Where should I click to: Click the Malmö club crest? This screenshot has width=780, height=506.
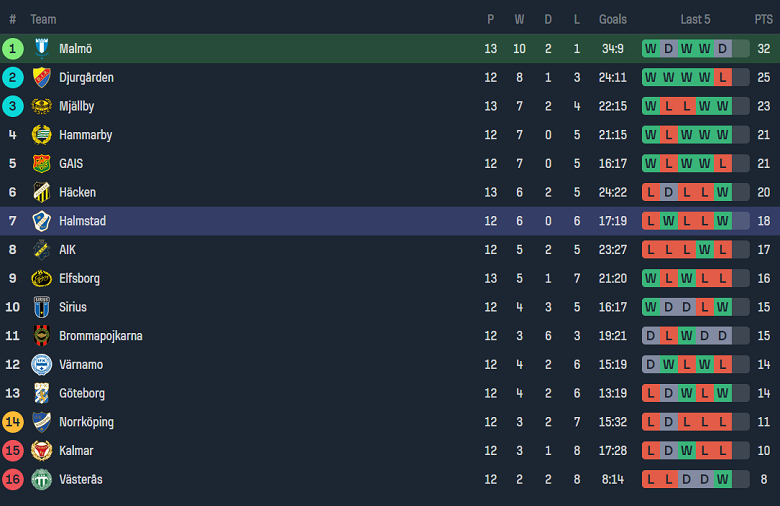click(x=42, y=49)
